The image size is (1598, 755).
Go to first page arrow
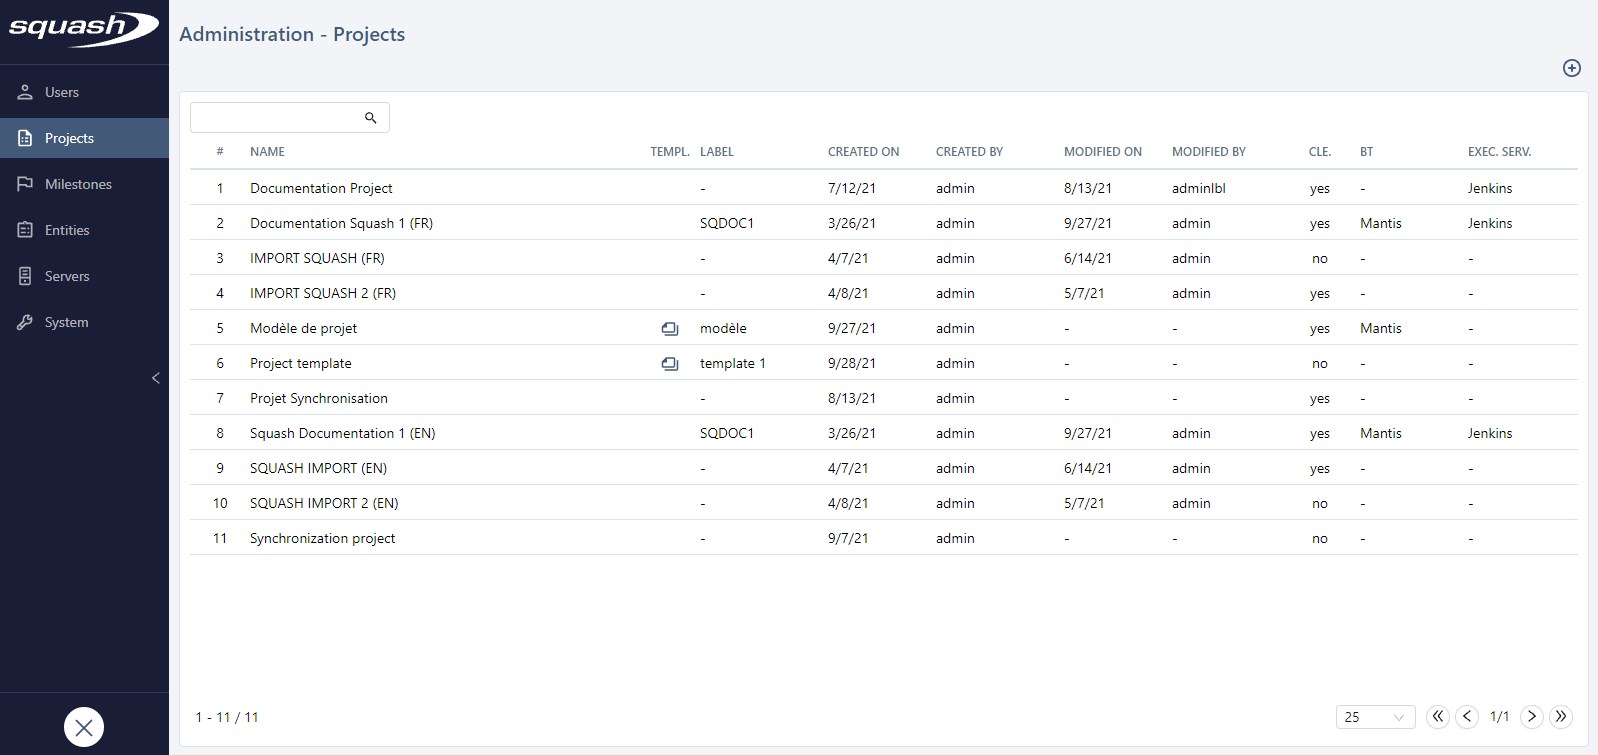tap(1438, 716)
